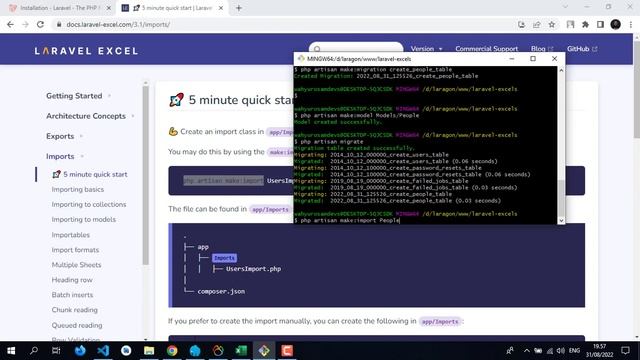640x360 pixels.
Task: Open Chunk reading page
Action: coord(75,310)
